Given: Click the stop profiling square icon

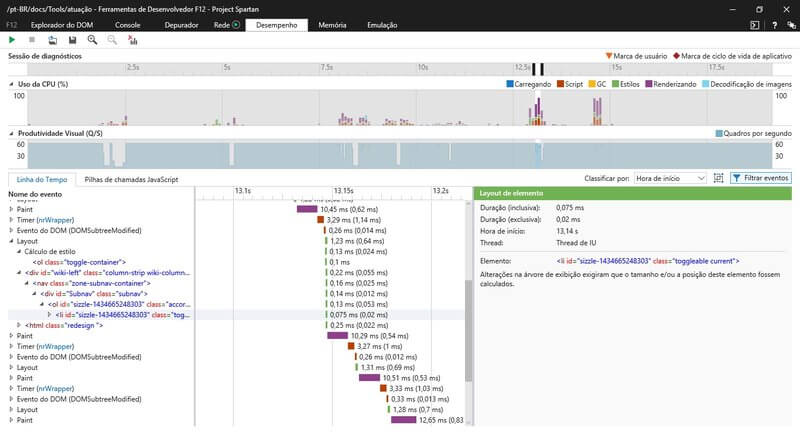Looking at the screenshot, I should [32, 40].
